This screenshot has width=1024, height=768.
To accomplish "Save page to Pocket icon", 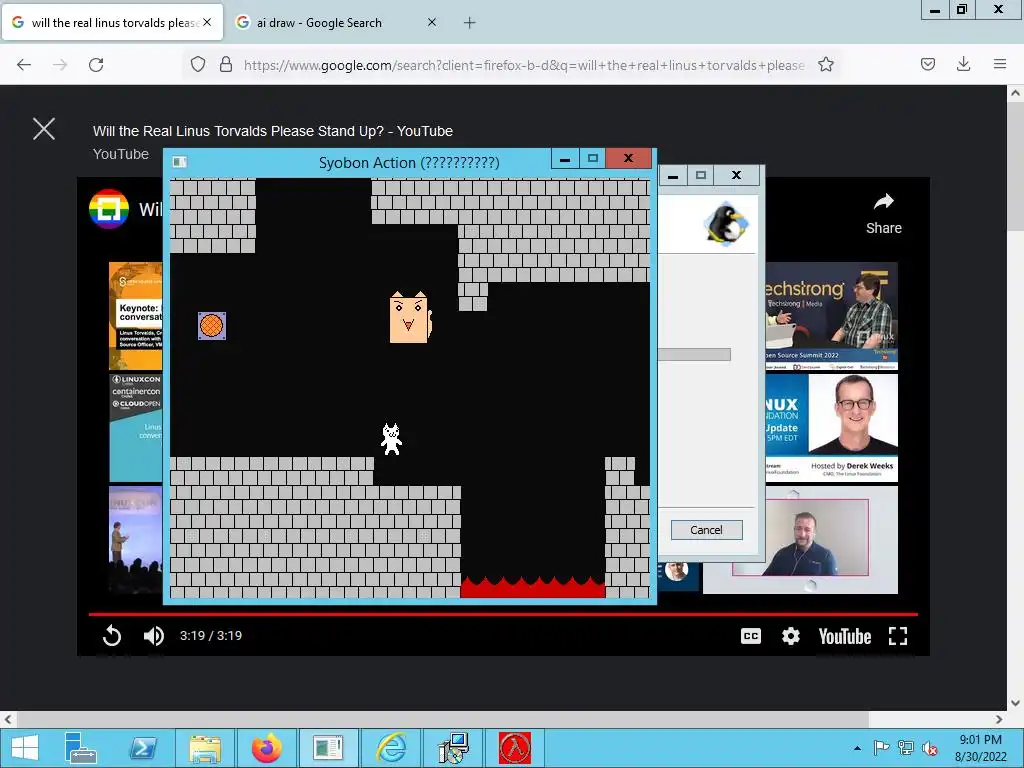I will point(928,64).
